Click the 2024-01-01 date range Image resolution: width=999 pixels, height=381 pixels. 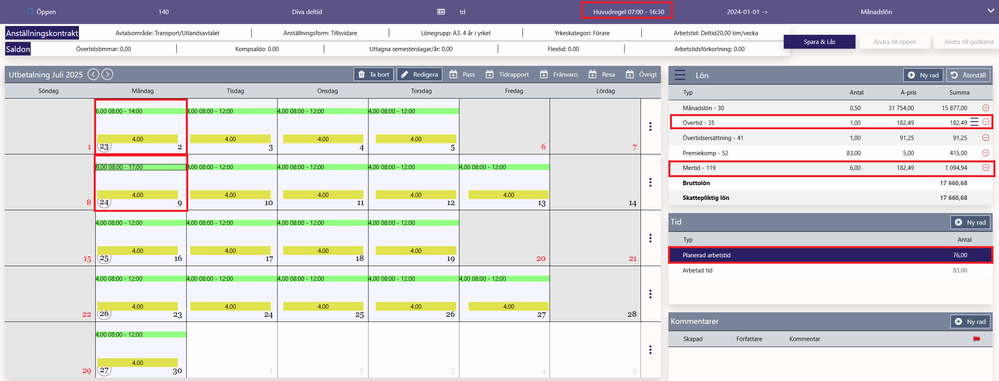748,11
